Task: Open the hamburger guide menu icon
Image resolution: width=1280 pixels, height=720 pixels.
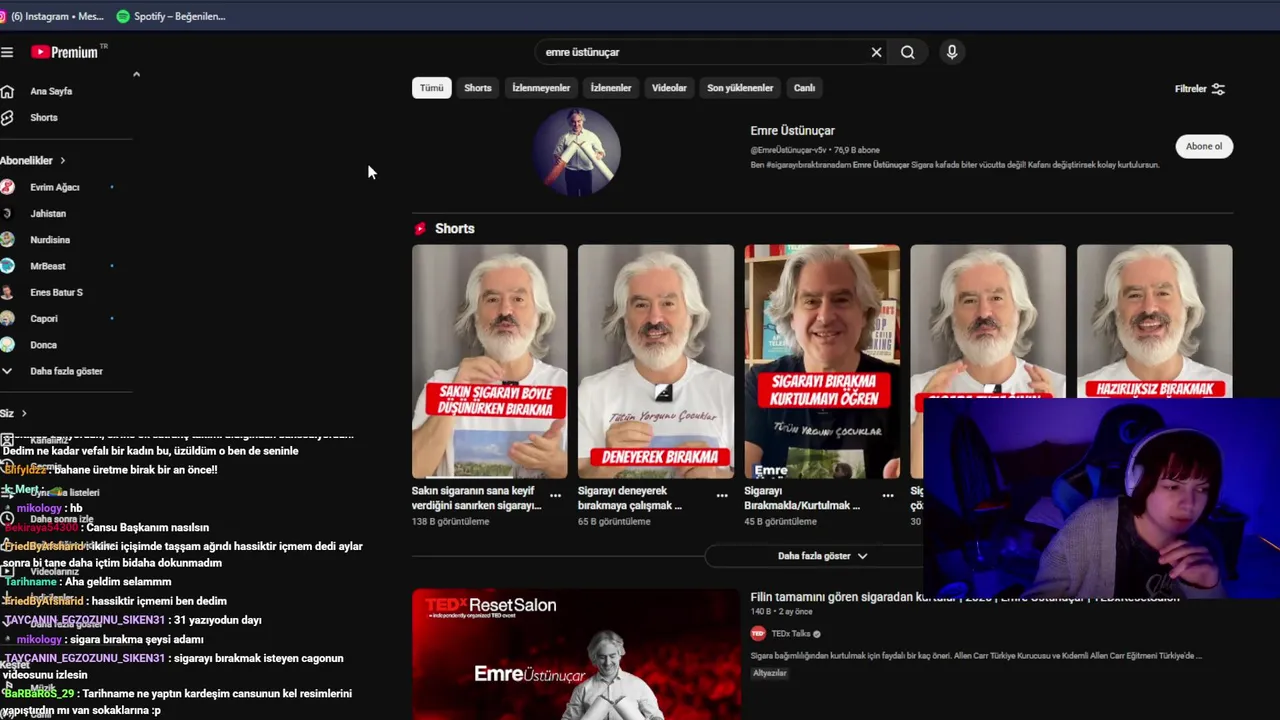Action: [x=7, y=52]
